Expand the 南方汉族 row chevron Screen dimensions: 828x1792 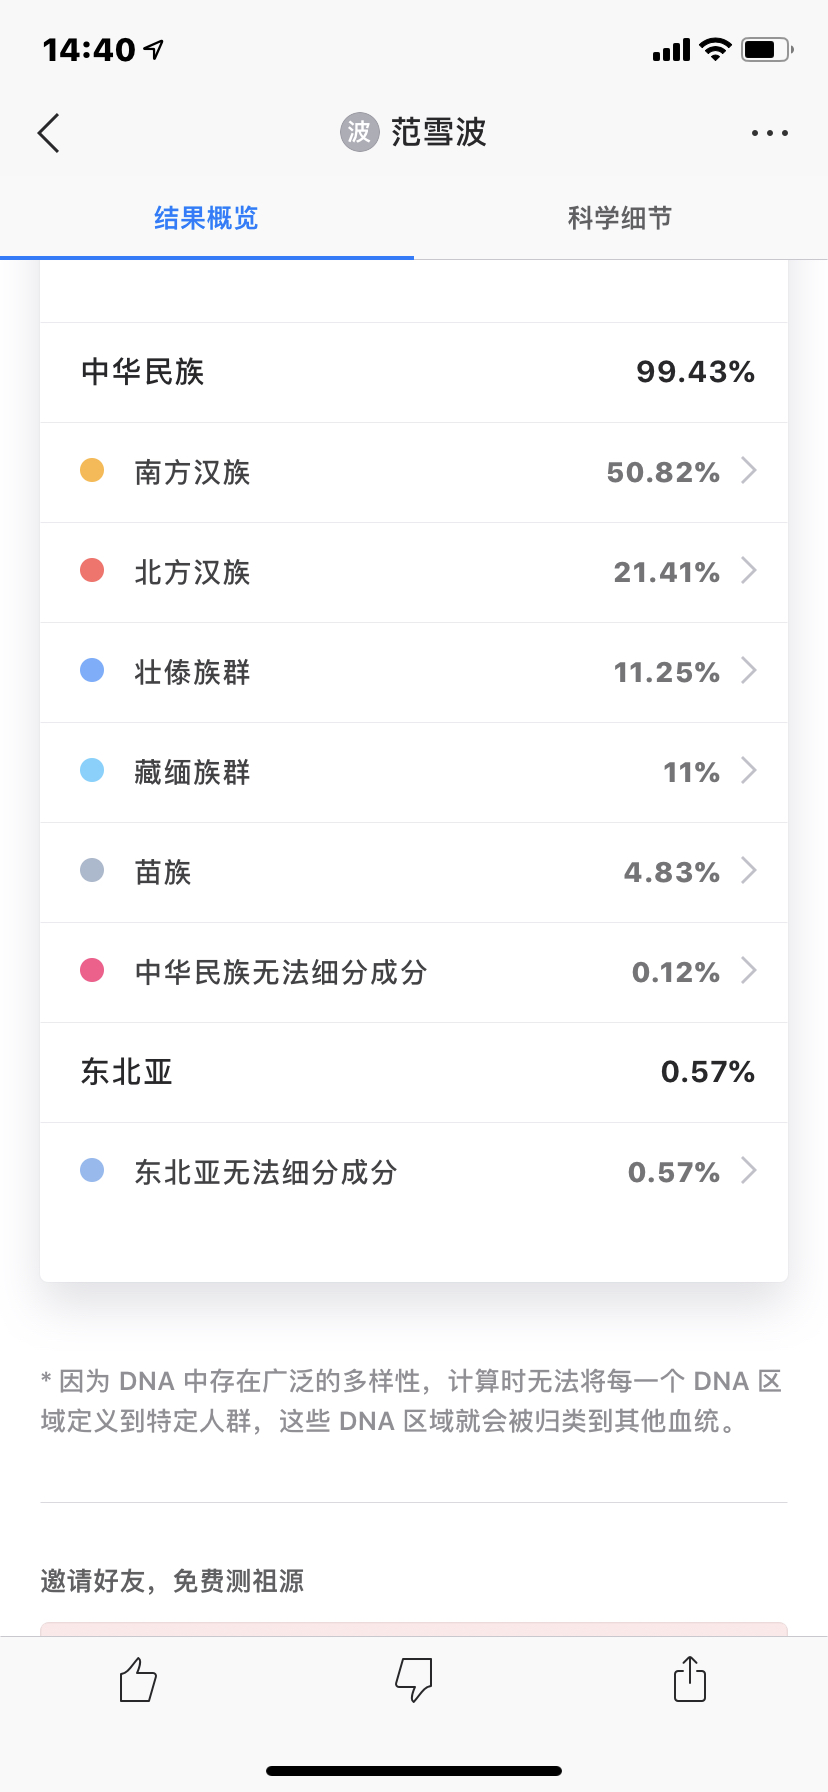click(748, 471)
